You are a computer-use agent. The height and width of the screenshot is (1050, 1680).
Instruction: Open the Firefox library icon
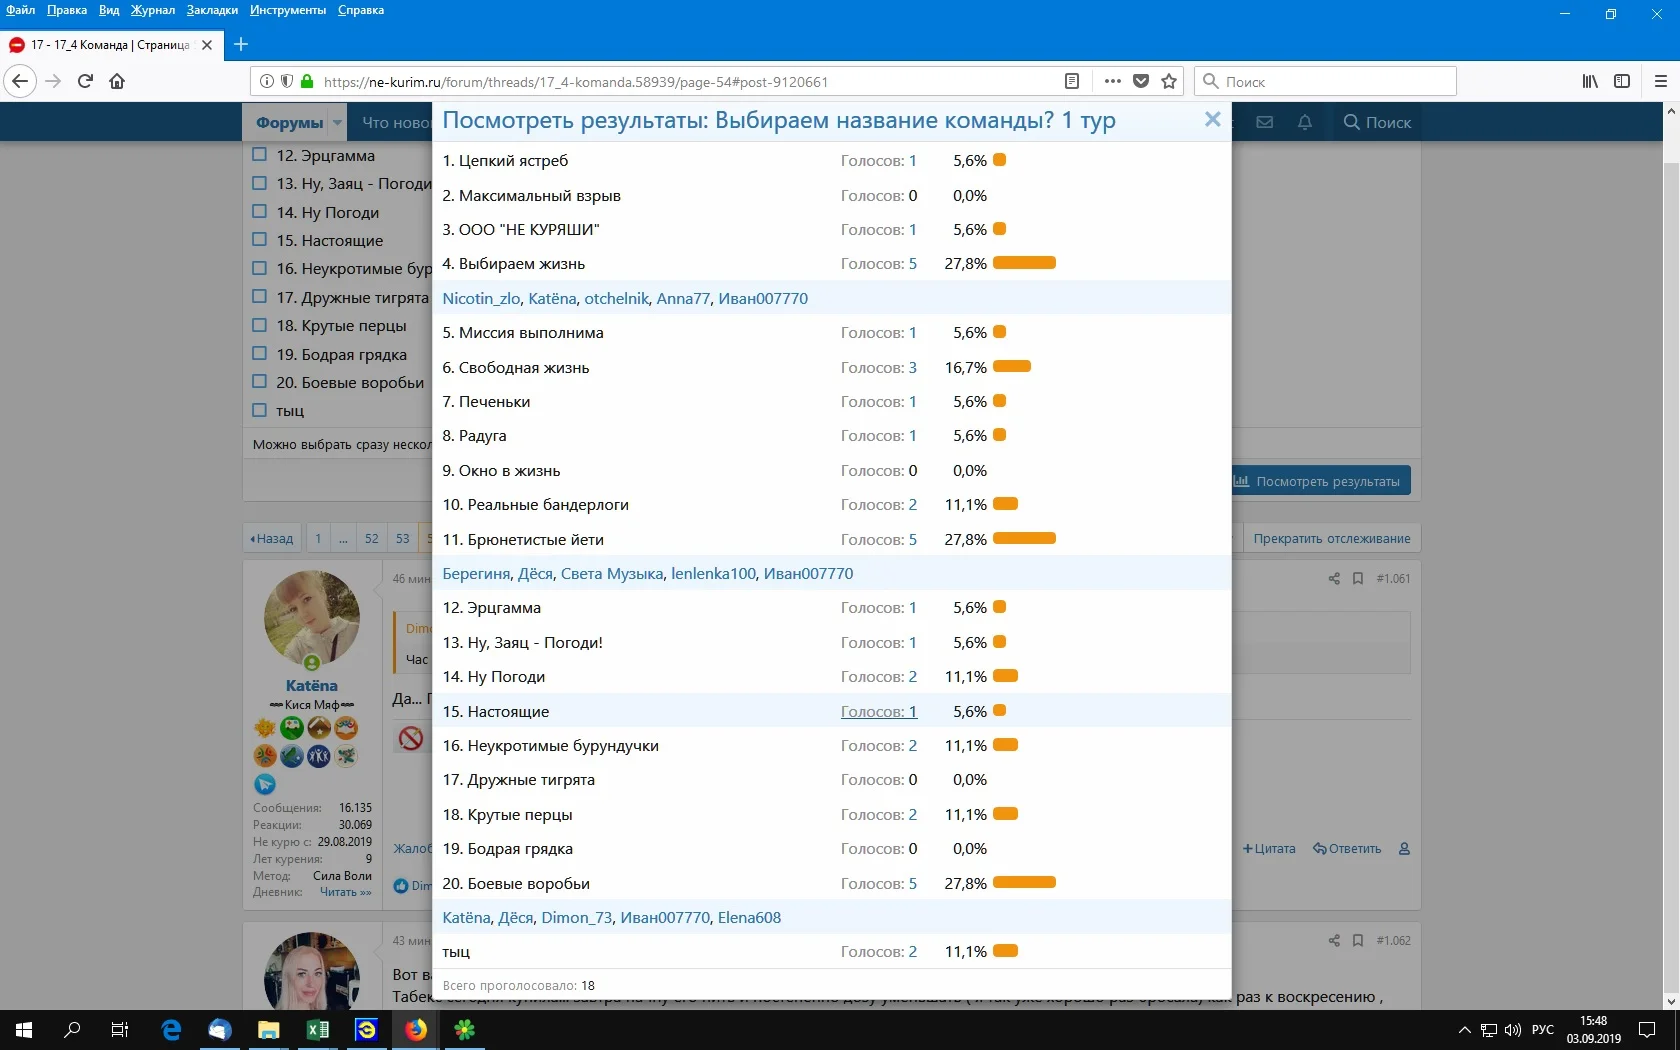click(x=1589, y=82)
